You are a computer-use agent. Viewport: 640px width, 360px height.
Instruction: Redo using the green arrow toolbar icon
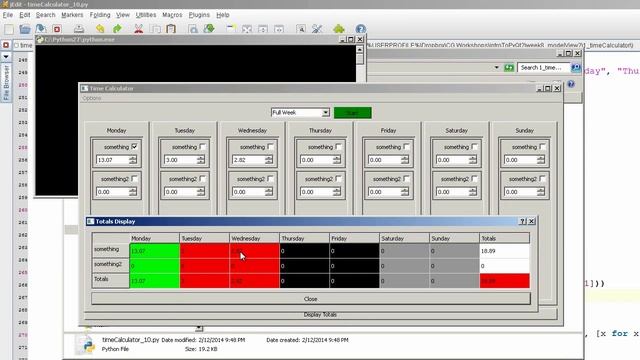(118, 29)
